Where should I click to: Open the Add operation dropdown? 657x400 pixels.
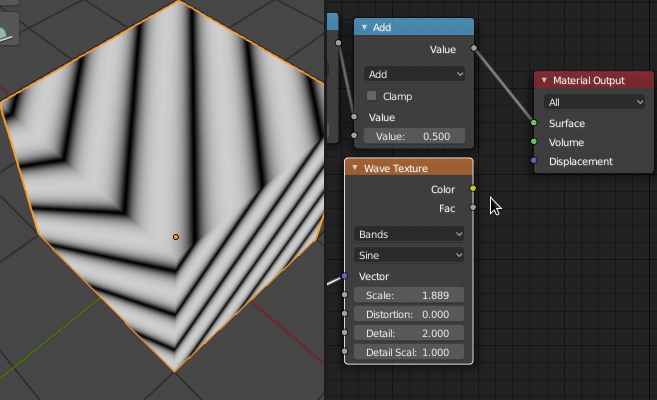click(x=414, y=74)
